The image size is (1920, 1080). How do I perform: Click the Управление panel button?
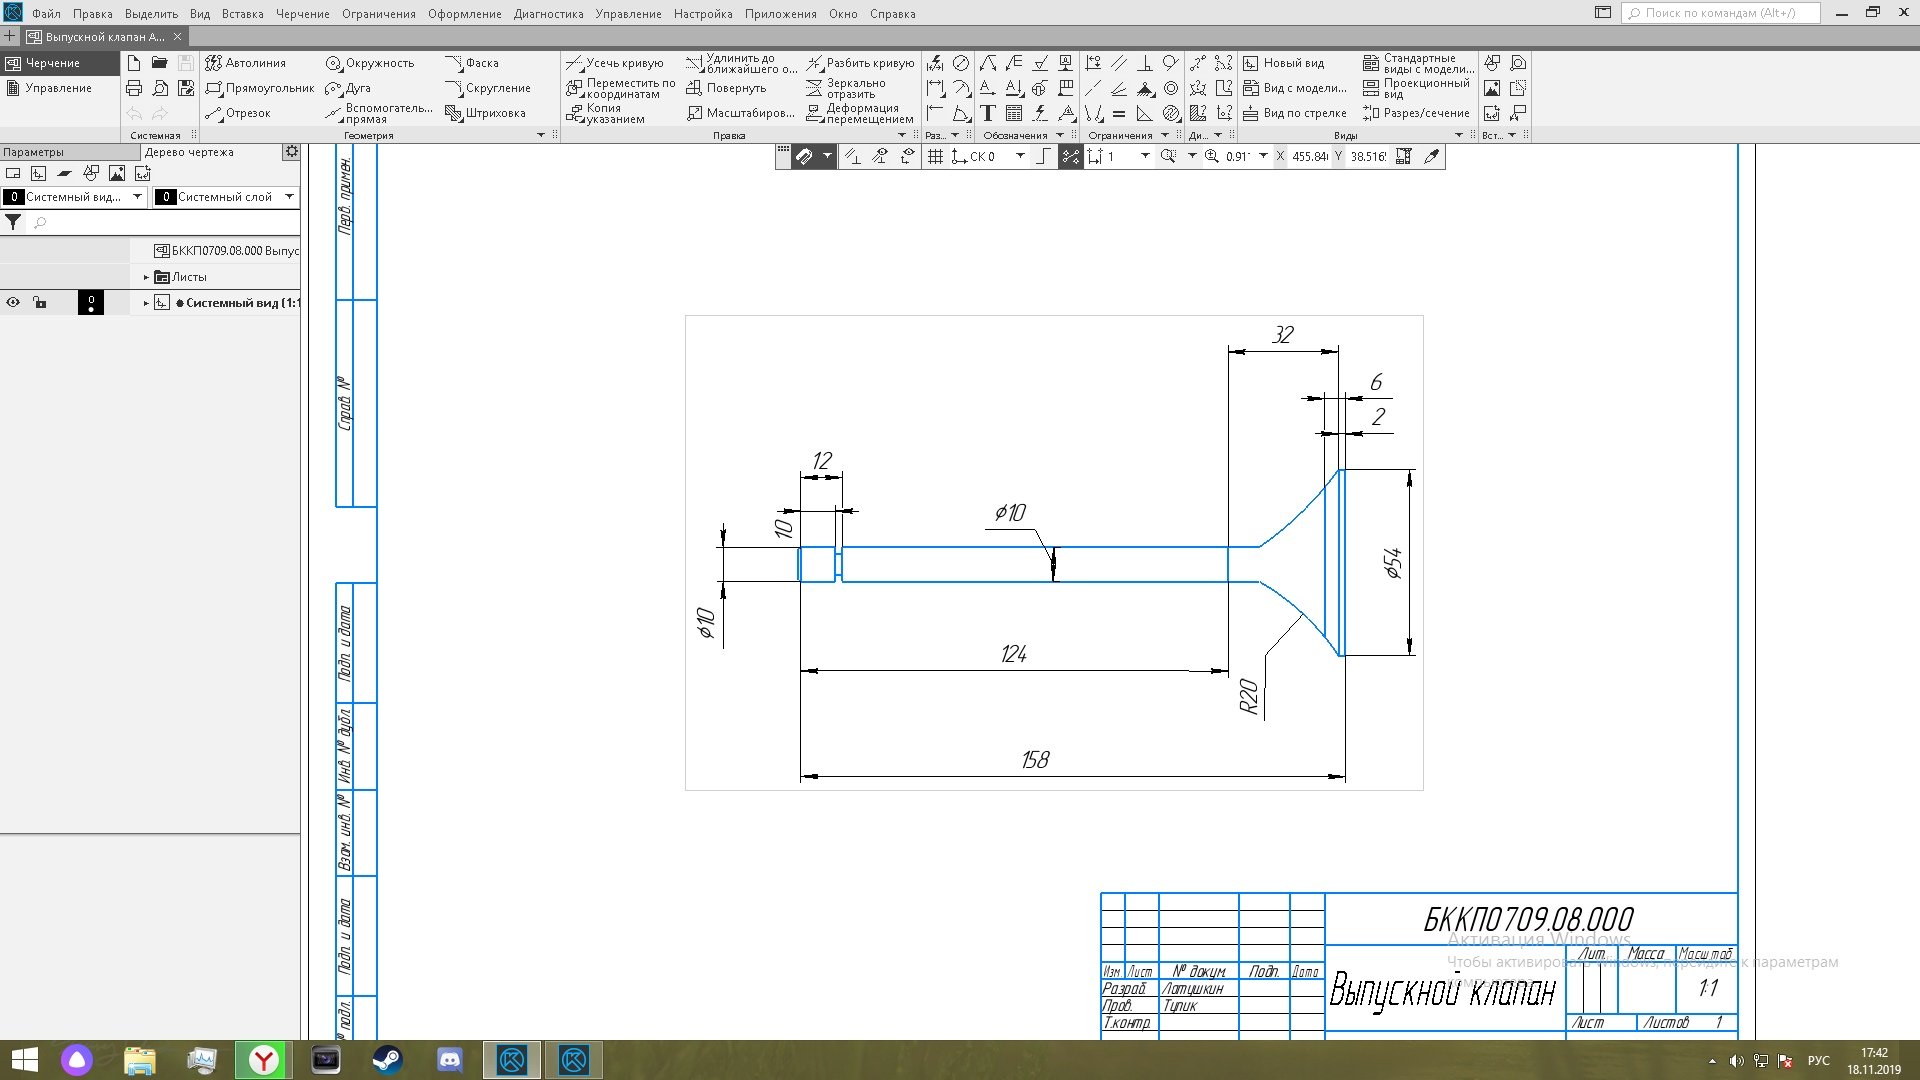tap(58, 88)
